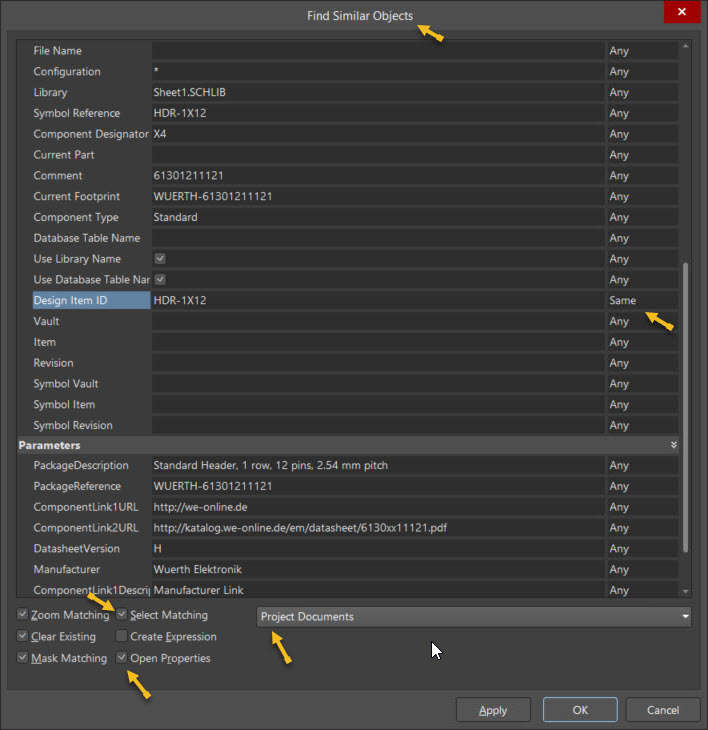
Task: Click the scrollbar up arrow
Action: coord(685,46)
